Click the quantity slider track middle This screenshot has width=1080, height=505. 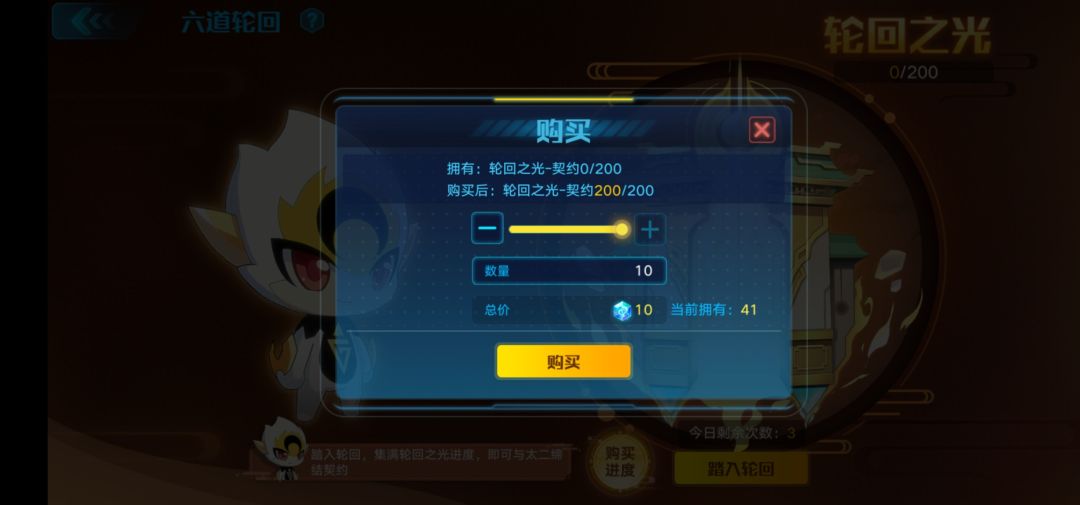[x=565, y=229]
